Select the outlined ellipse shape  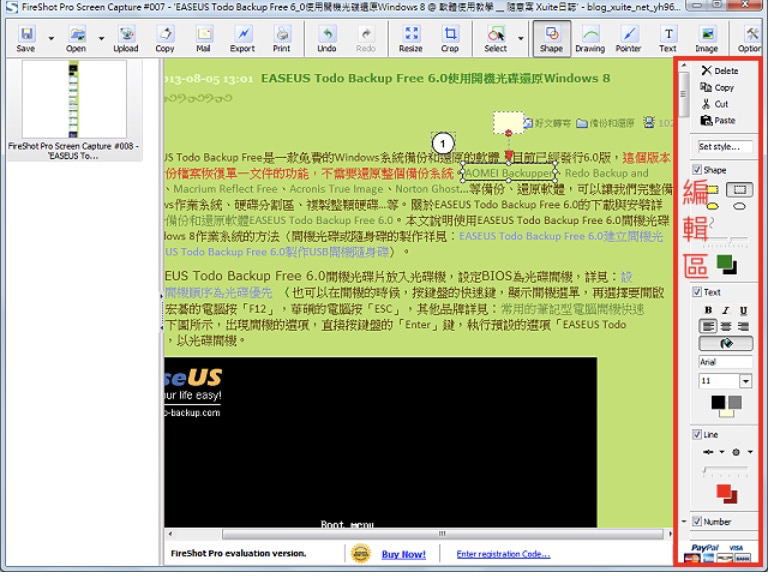pyautogui.click(x=740, y=207)
